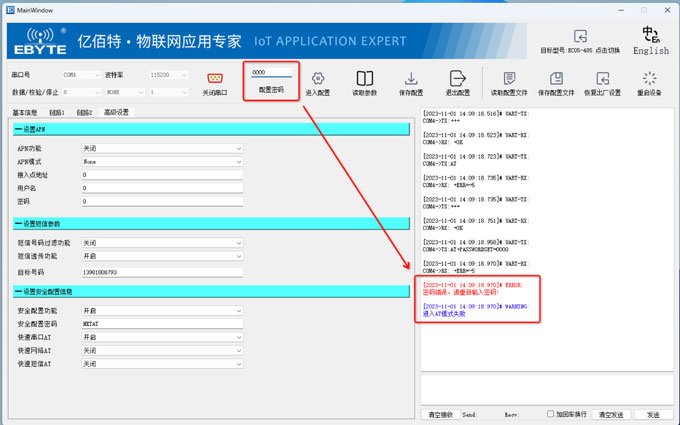Image resolution: width=680 pixels, height=425 pixels.
Task: Click the 配置密码 input field
Action: [x=271, y=73]
